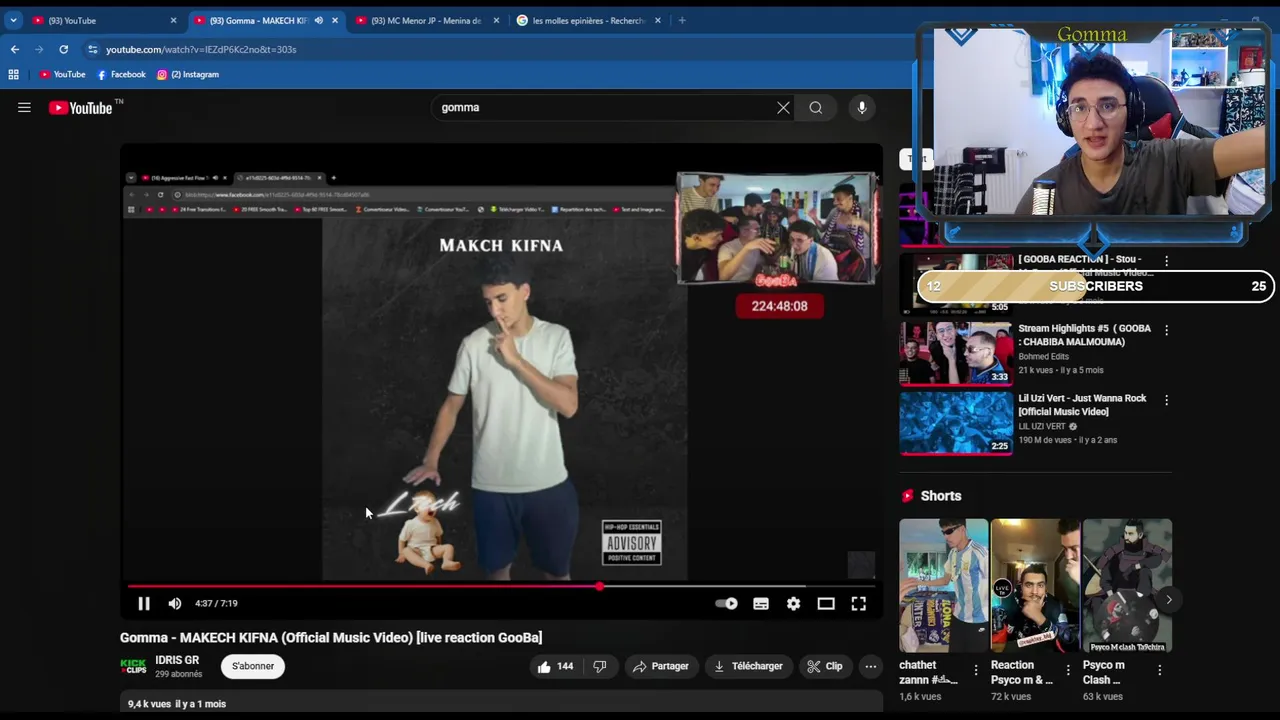Run search with magnifier button
Image resolution: width=1280 pixels, height=720 pixels.
click(816, 108)
